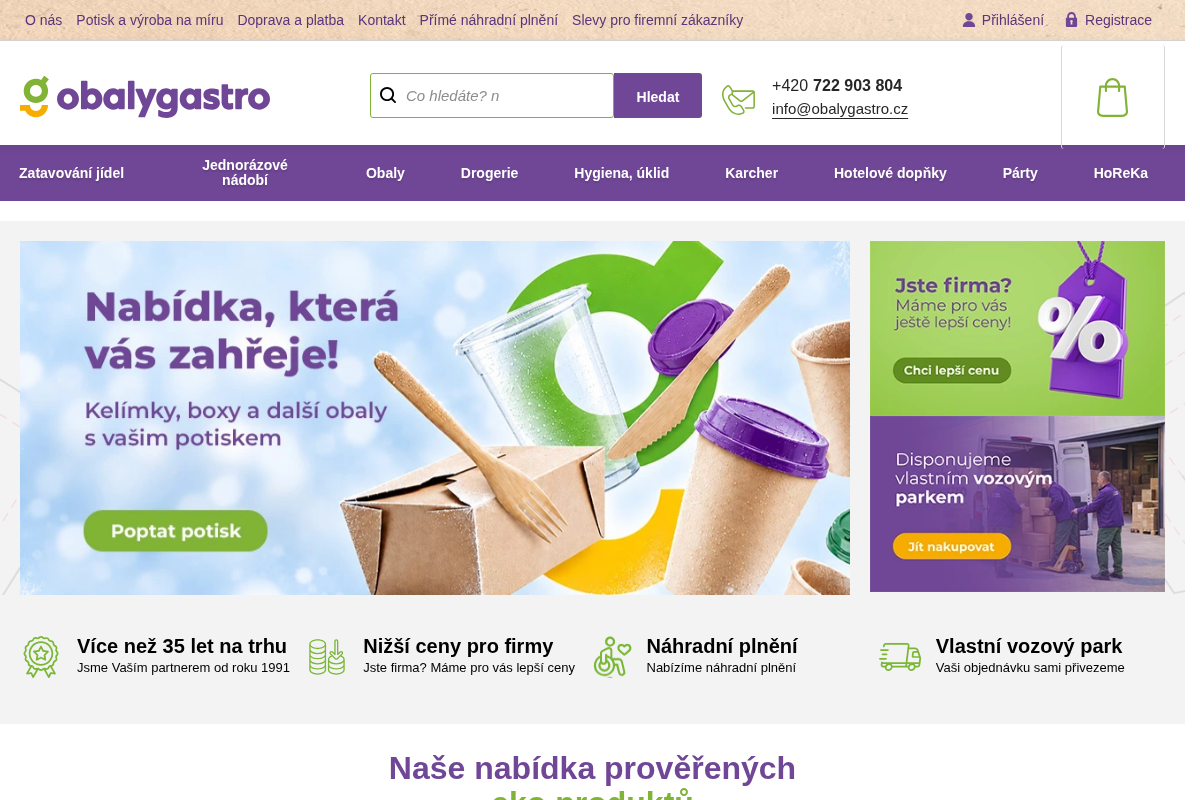Screen dimensions: 1200x800
Task: Open the Jednorázové nádobí menu category
Action: pyautogui.click(x=245, y=173)
